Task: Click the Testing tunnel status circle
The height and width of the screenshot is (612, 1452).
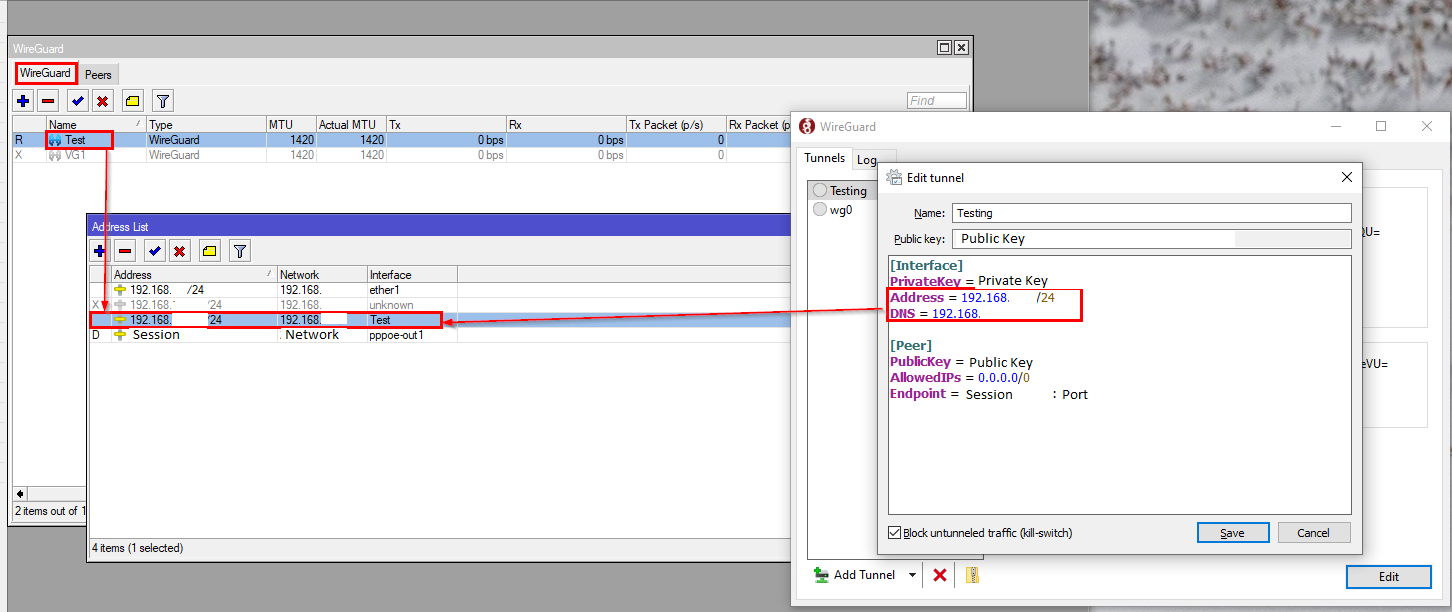Action: point(820,190)
